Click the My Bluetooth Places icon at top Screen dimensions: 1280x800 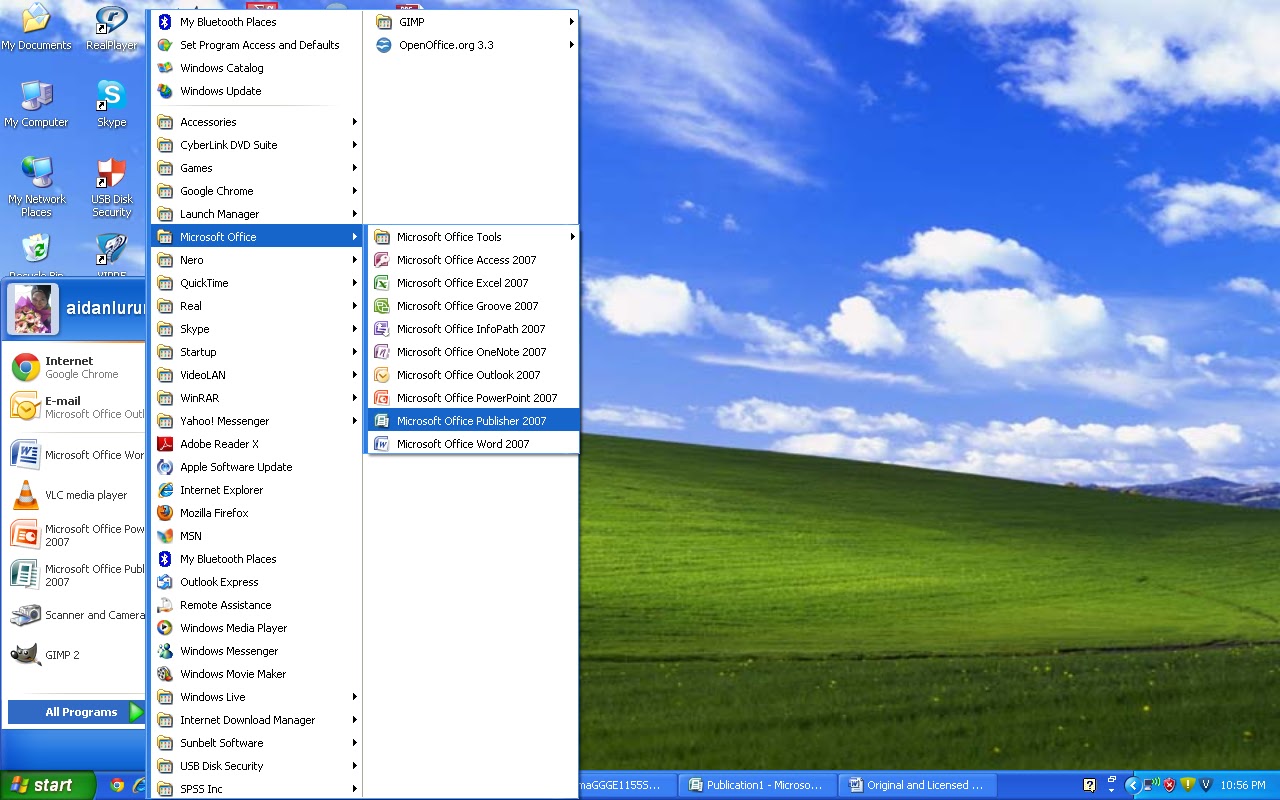pos(165,22)
